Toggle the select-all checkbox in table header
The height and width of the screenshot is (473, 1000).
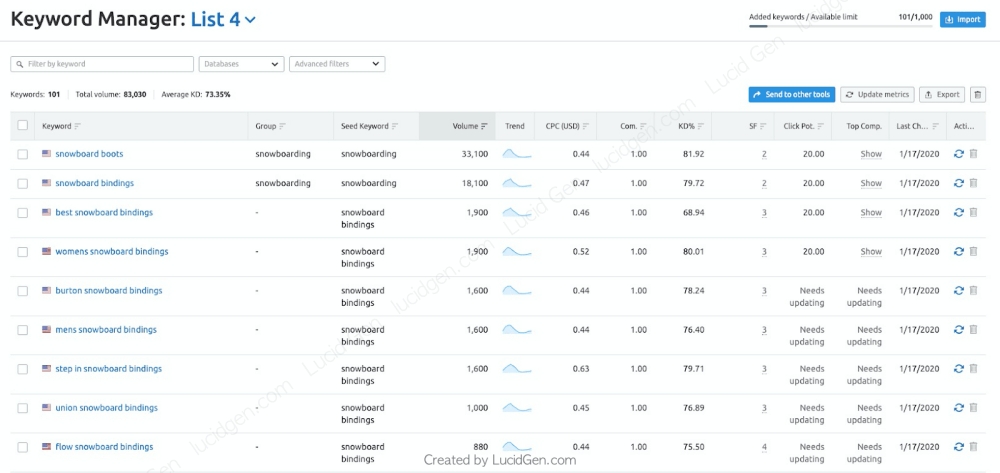coord(22,126)
